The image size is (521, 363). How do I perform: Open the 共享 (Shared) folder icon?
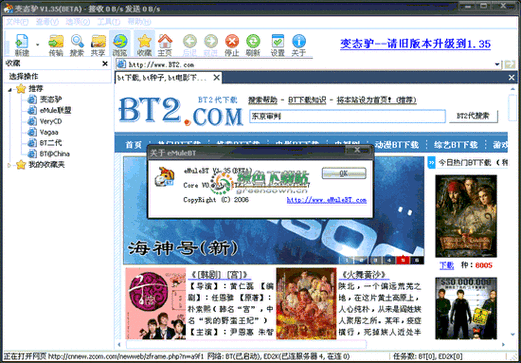click(x=98, y=45)
